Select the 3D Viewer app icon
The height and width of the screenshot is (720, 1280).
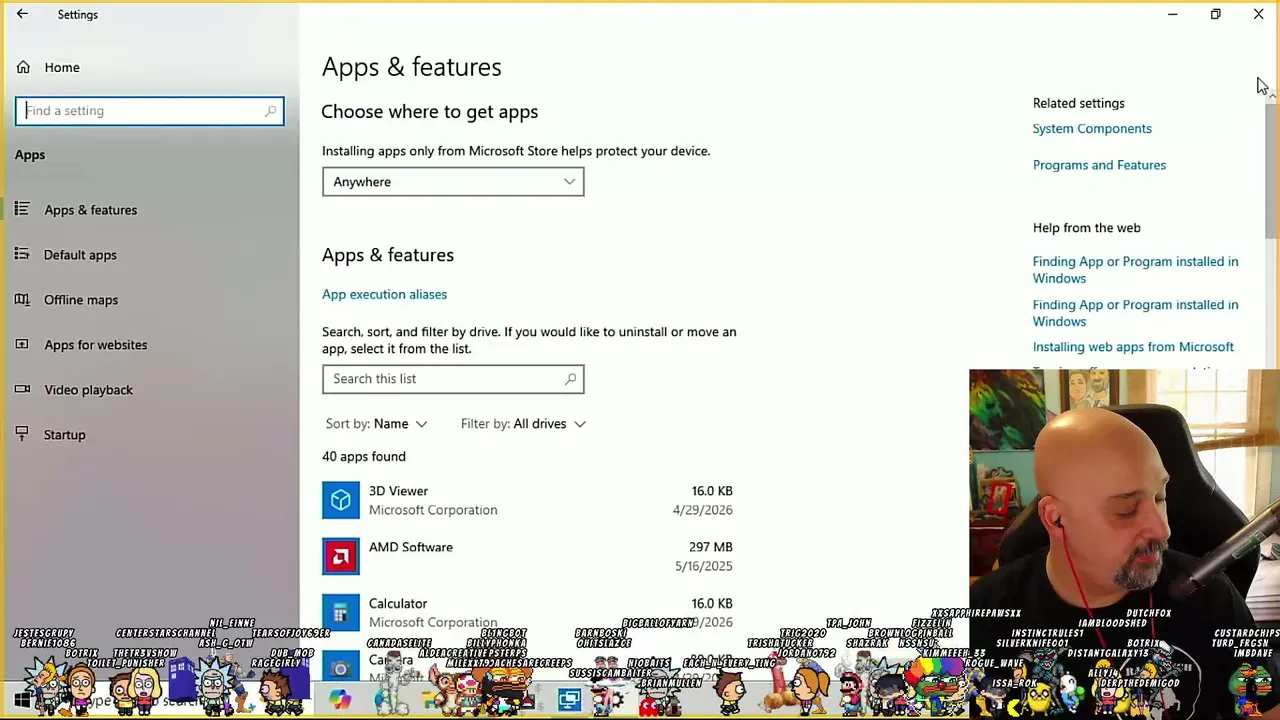[x=341, y=500]
